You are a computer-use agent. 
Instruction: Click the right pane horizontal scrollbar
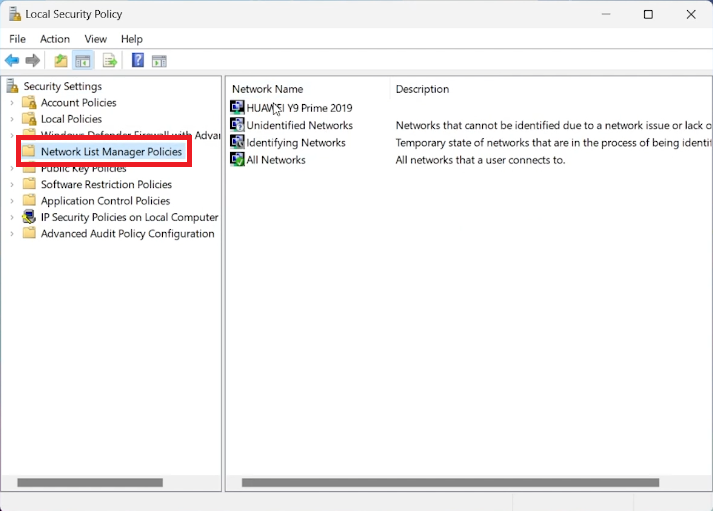point(450,483)
